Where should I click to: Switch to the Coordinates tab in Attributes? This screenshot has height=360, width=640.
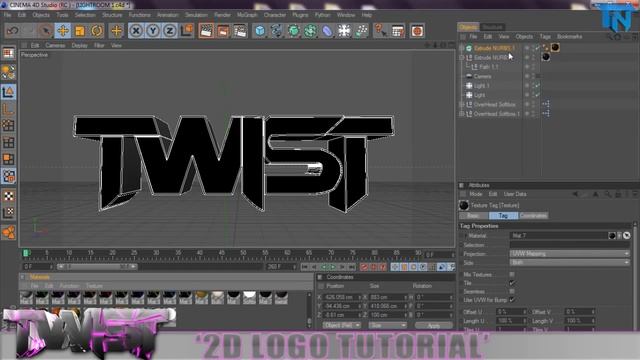(533, 216)
